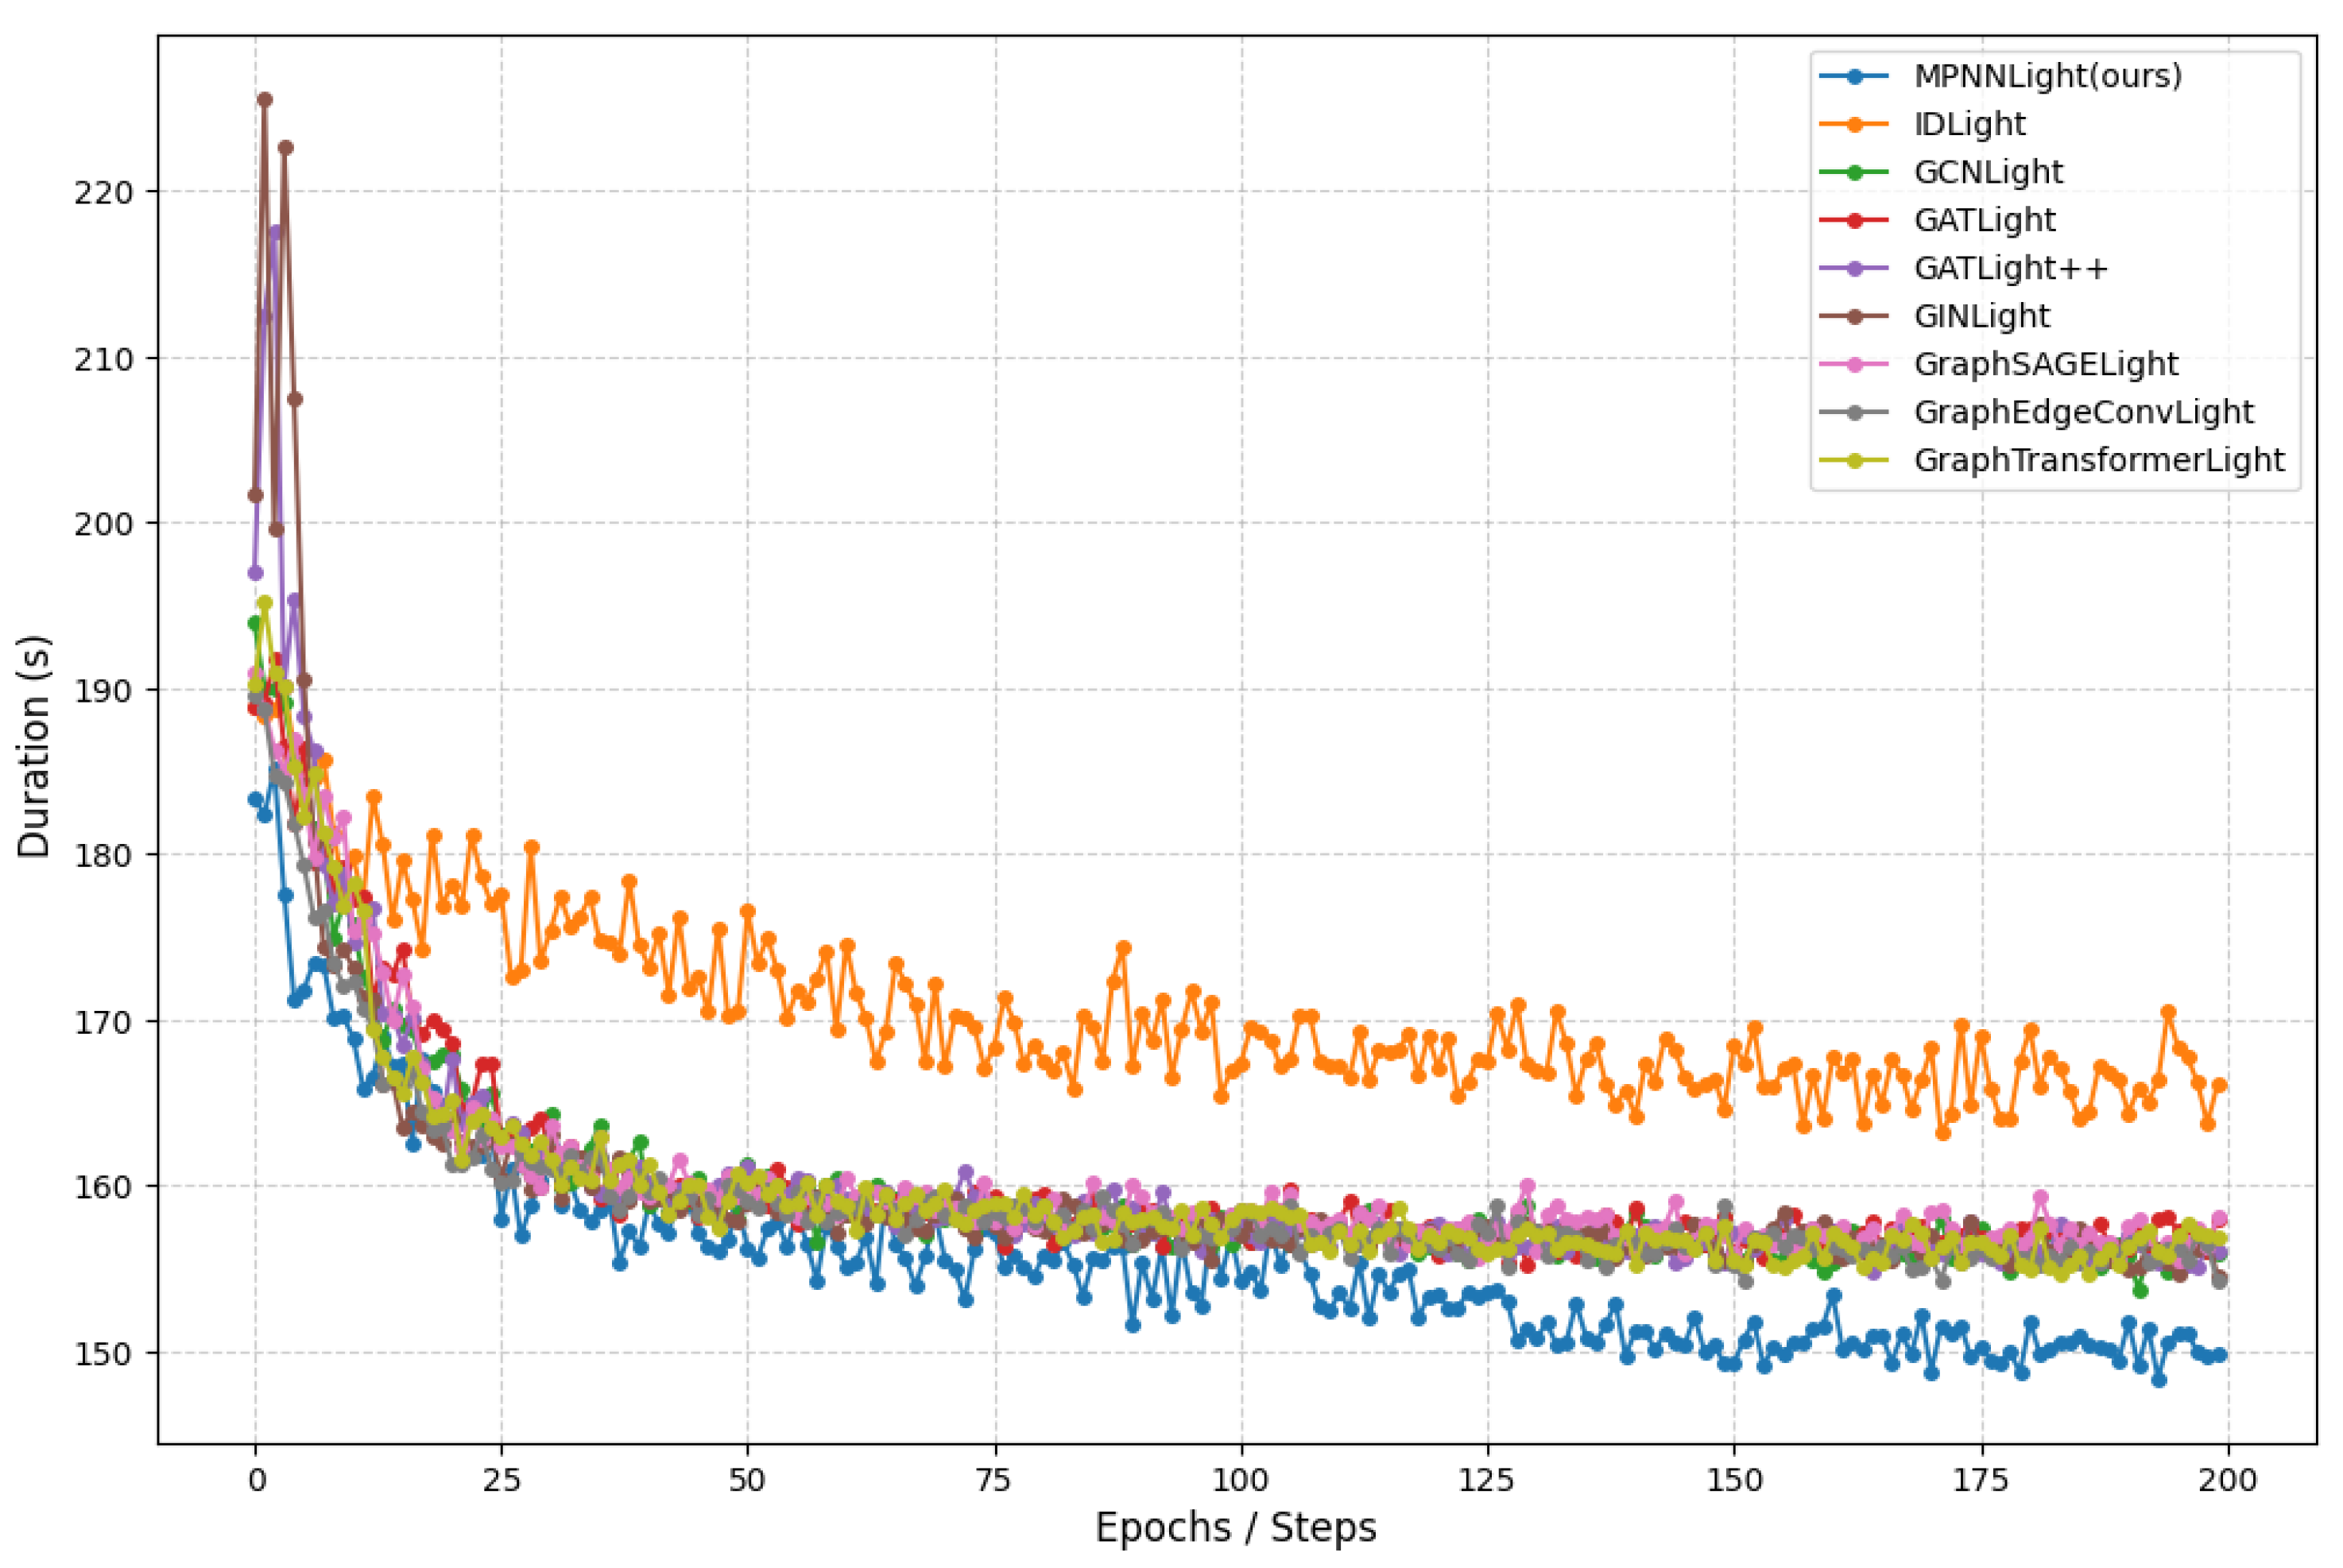
Task: Click the MPNNLight(ours) legend label
Action: click(2047, 76)
